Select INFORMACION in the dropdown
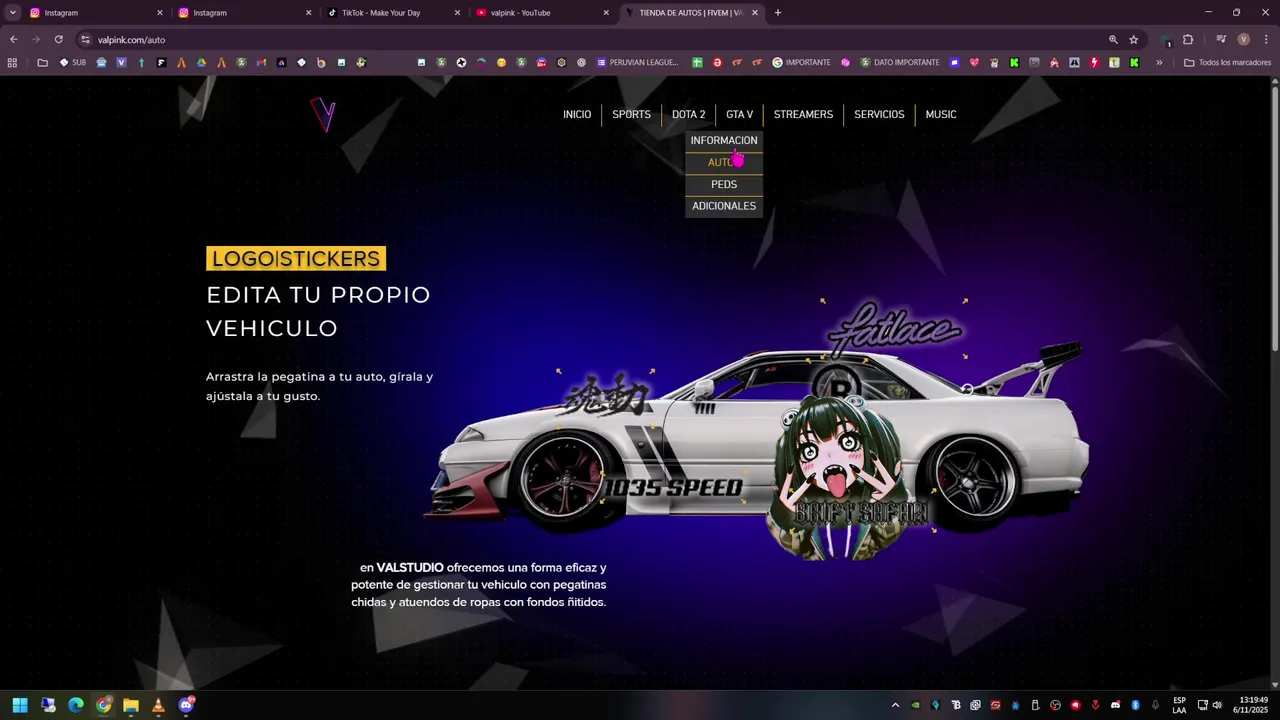 pyautogui.click(x=724, y=141)
